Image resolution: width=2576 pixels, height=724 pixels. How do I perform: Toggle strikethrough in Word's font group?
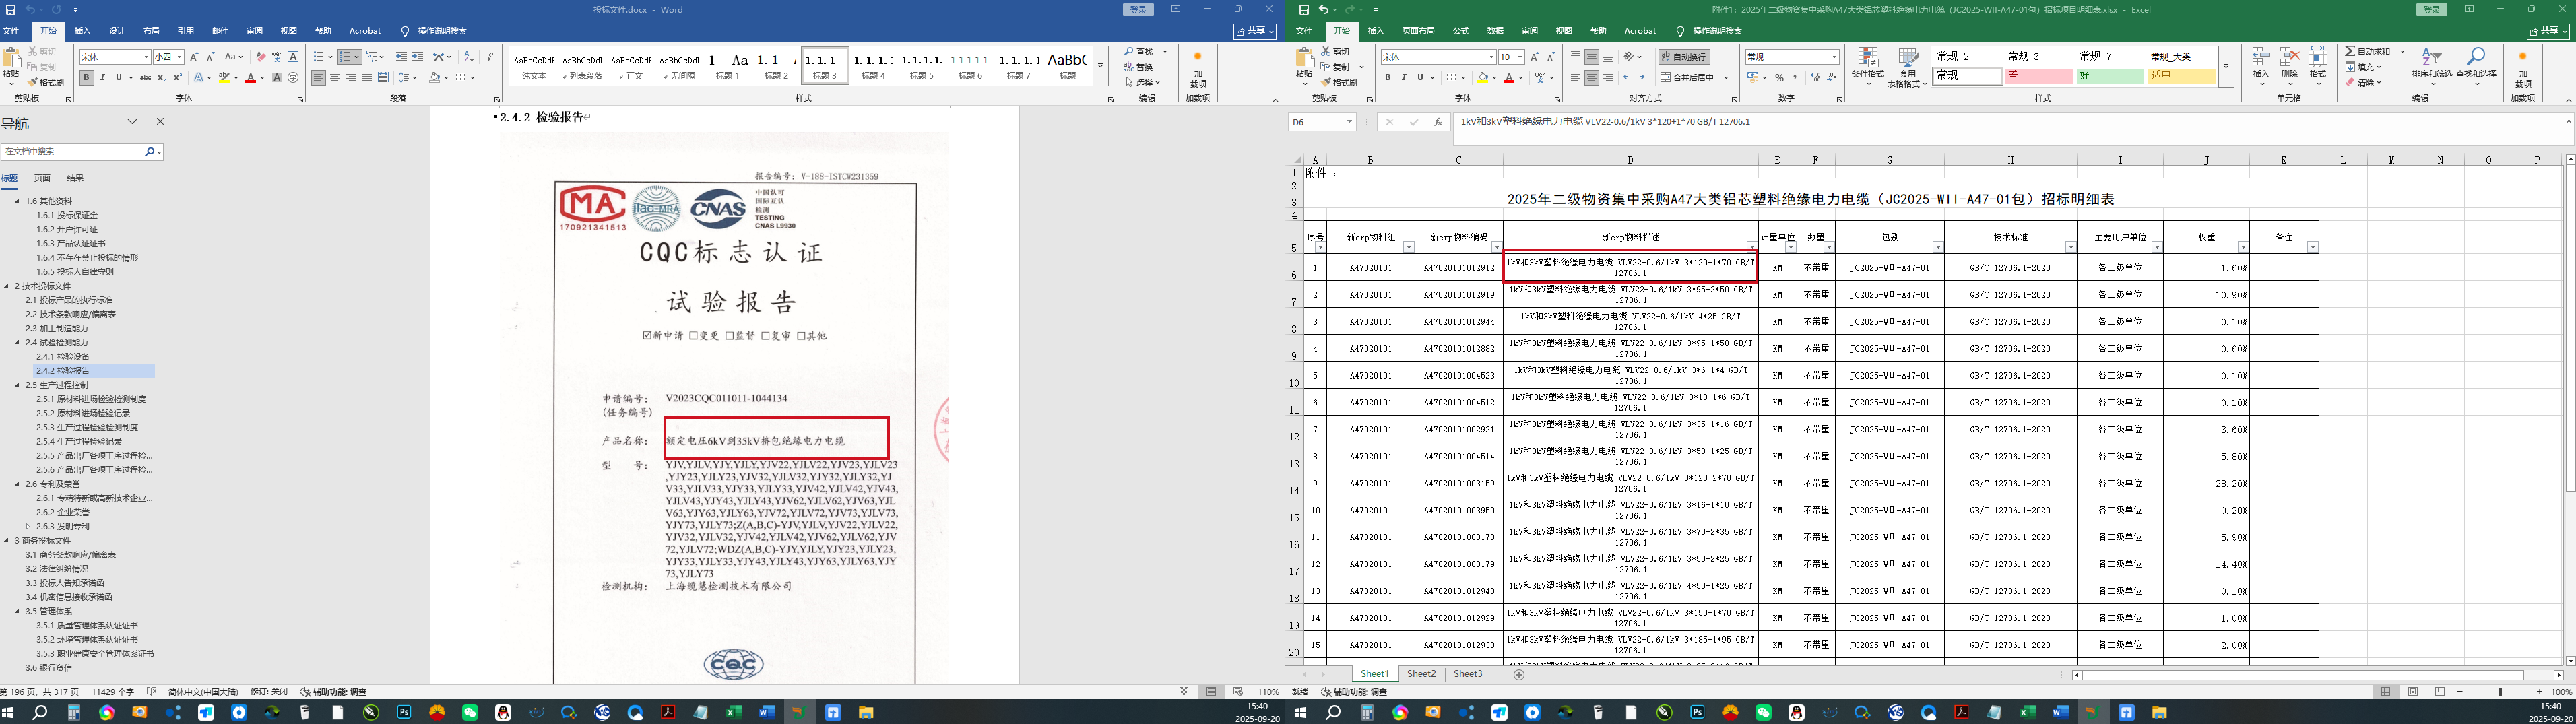click(x=145, y=78)
